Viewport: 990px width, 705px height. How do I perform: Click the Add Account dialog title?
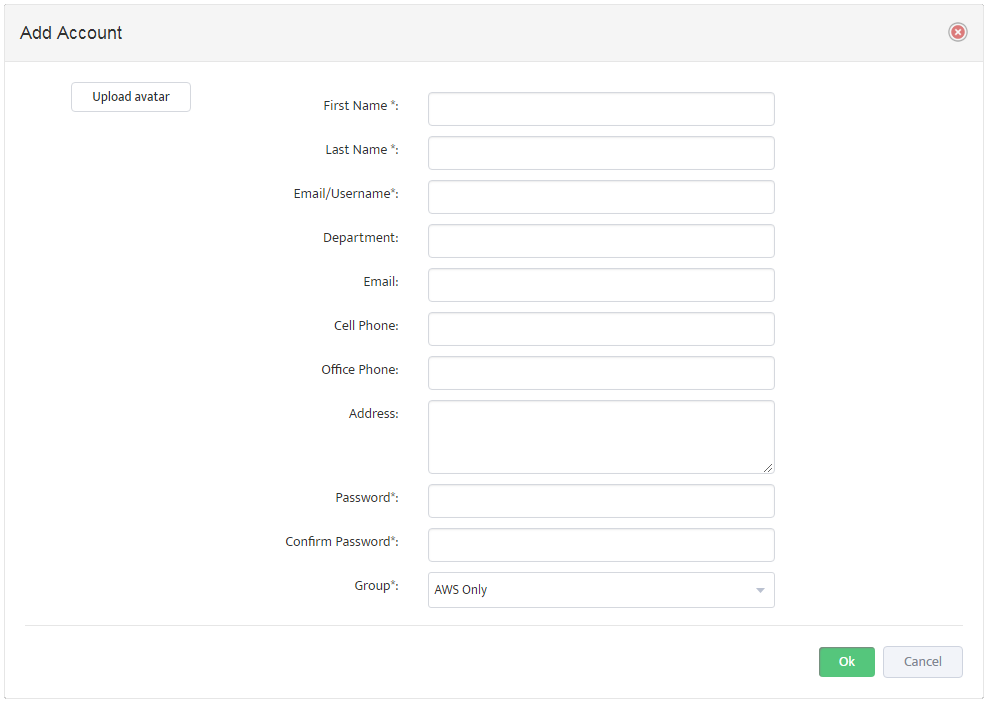(x=71, y=33)
